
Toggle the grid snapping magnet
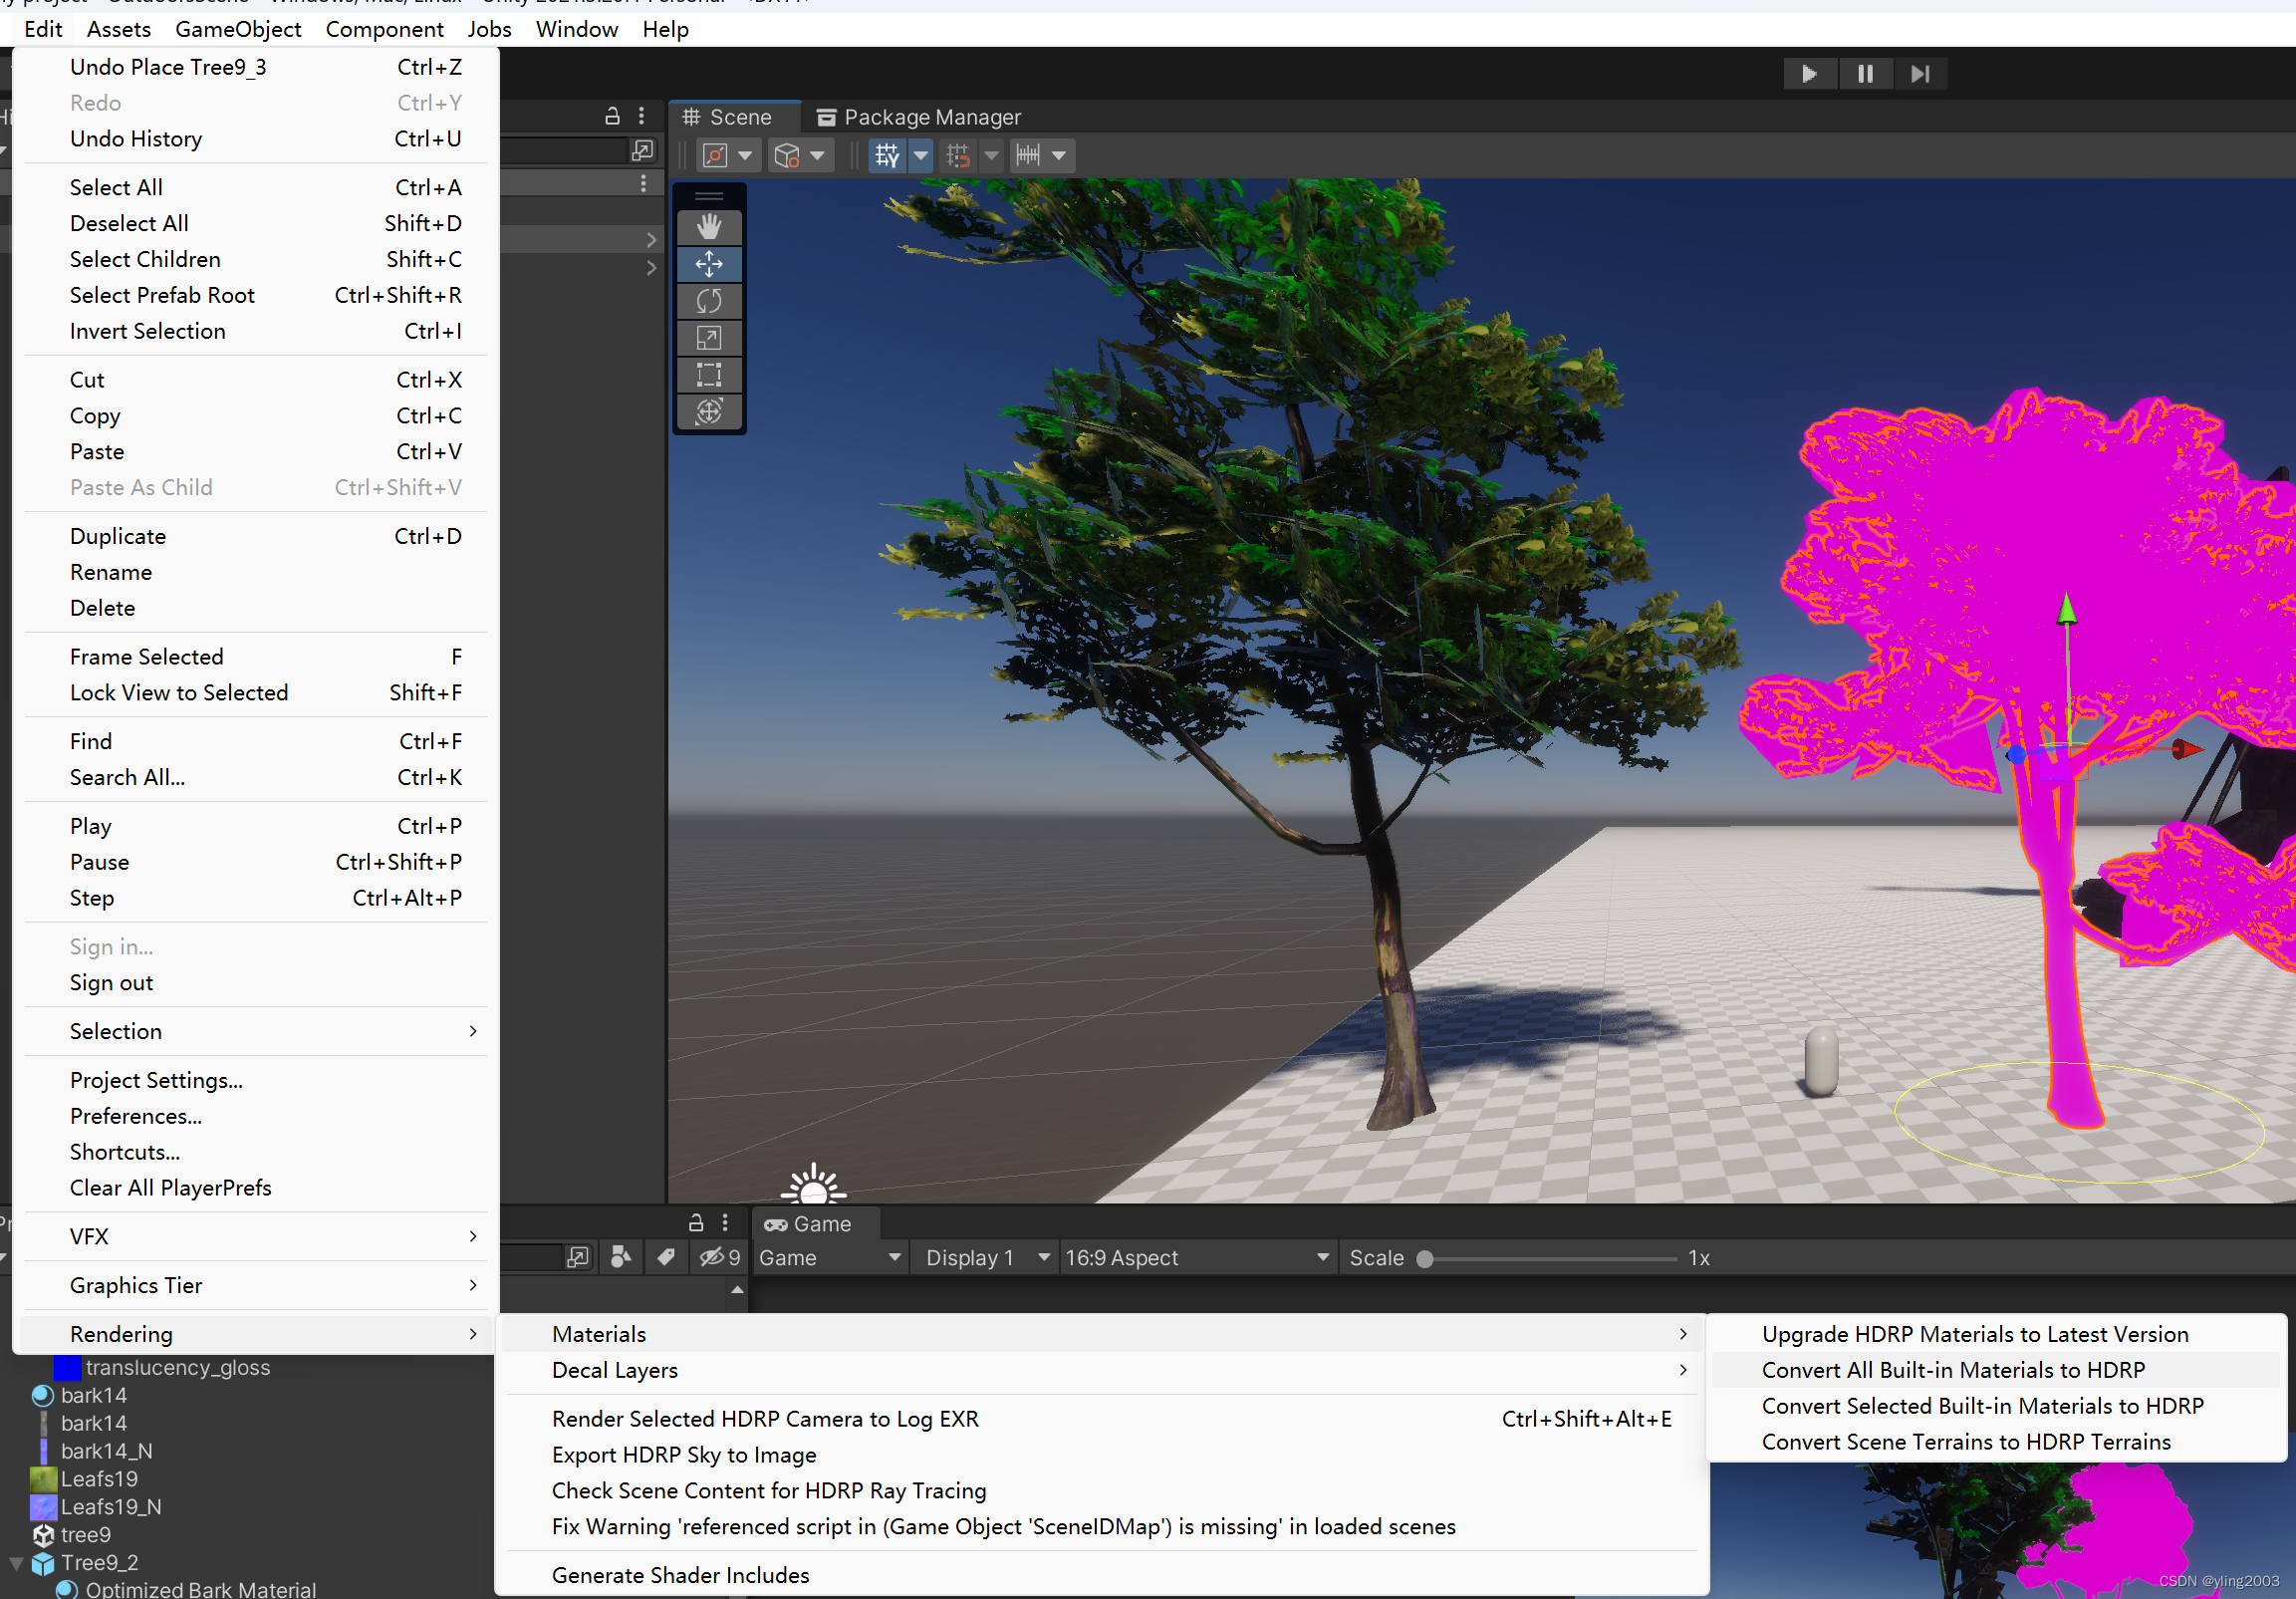coord(957,155)
